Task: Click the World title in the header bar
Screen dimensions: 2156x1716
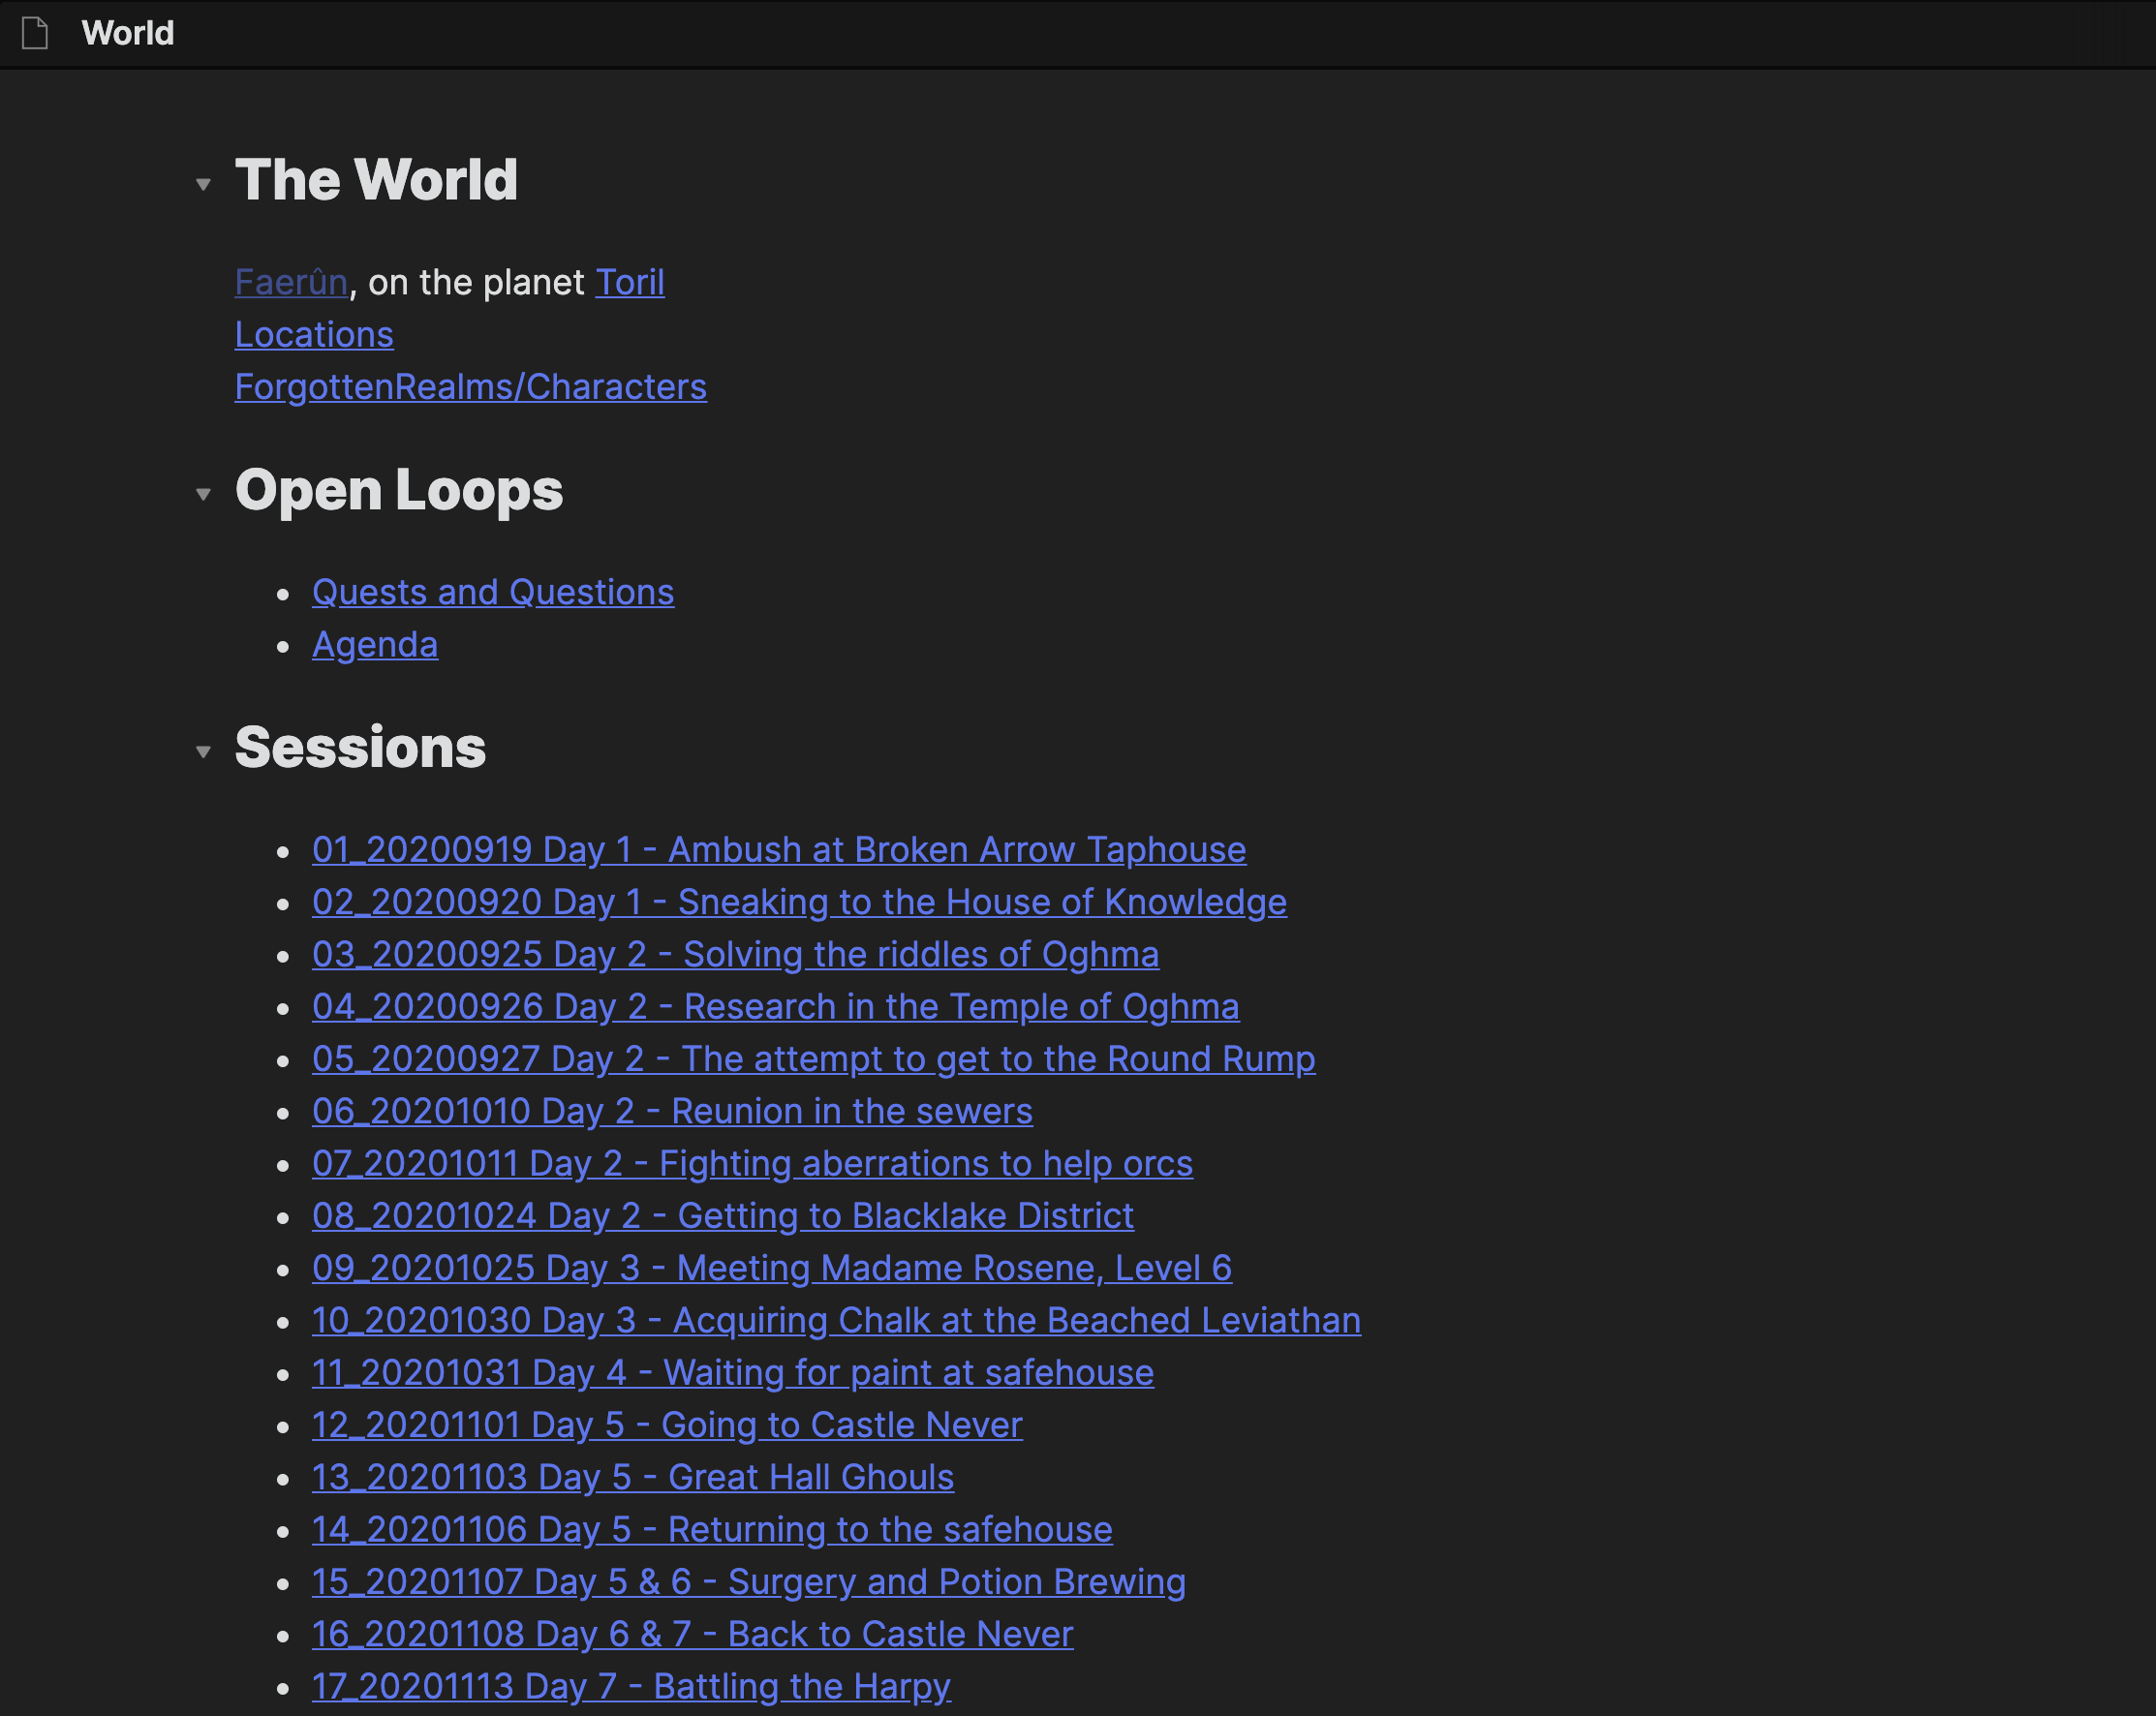Action: (x=128, y=33)
